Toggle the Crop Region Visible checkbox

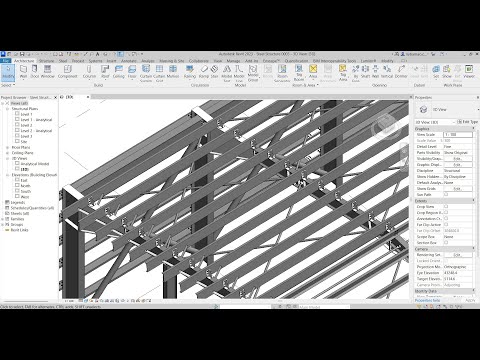(x=446, y=212)
